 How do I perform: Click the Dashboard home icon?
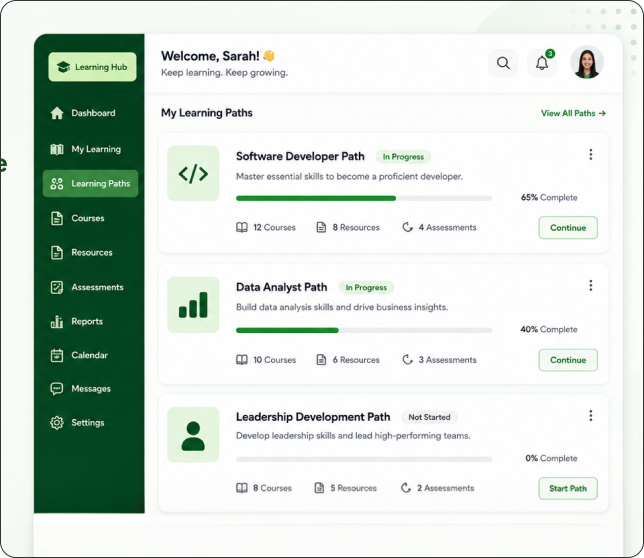coord(57,113)
